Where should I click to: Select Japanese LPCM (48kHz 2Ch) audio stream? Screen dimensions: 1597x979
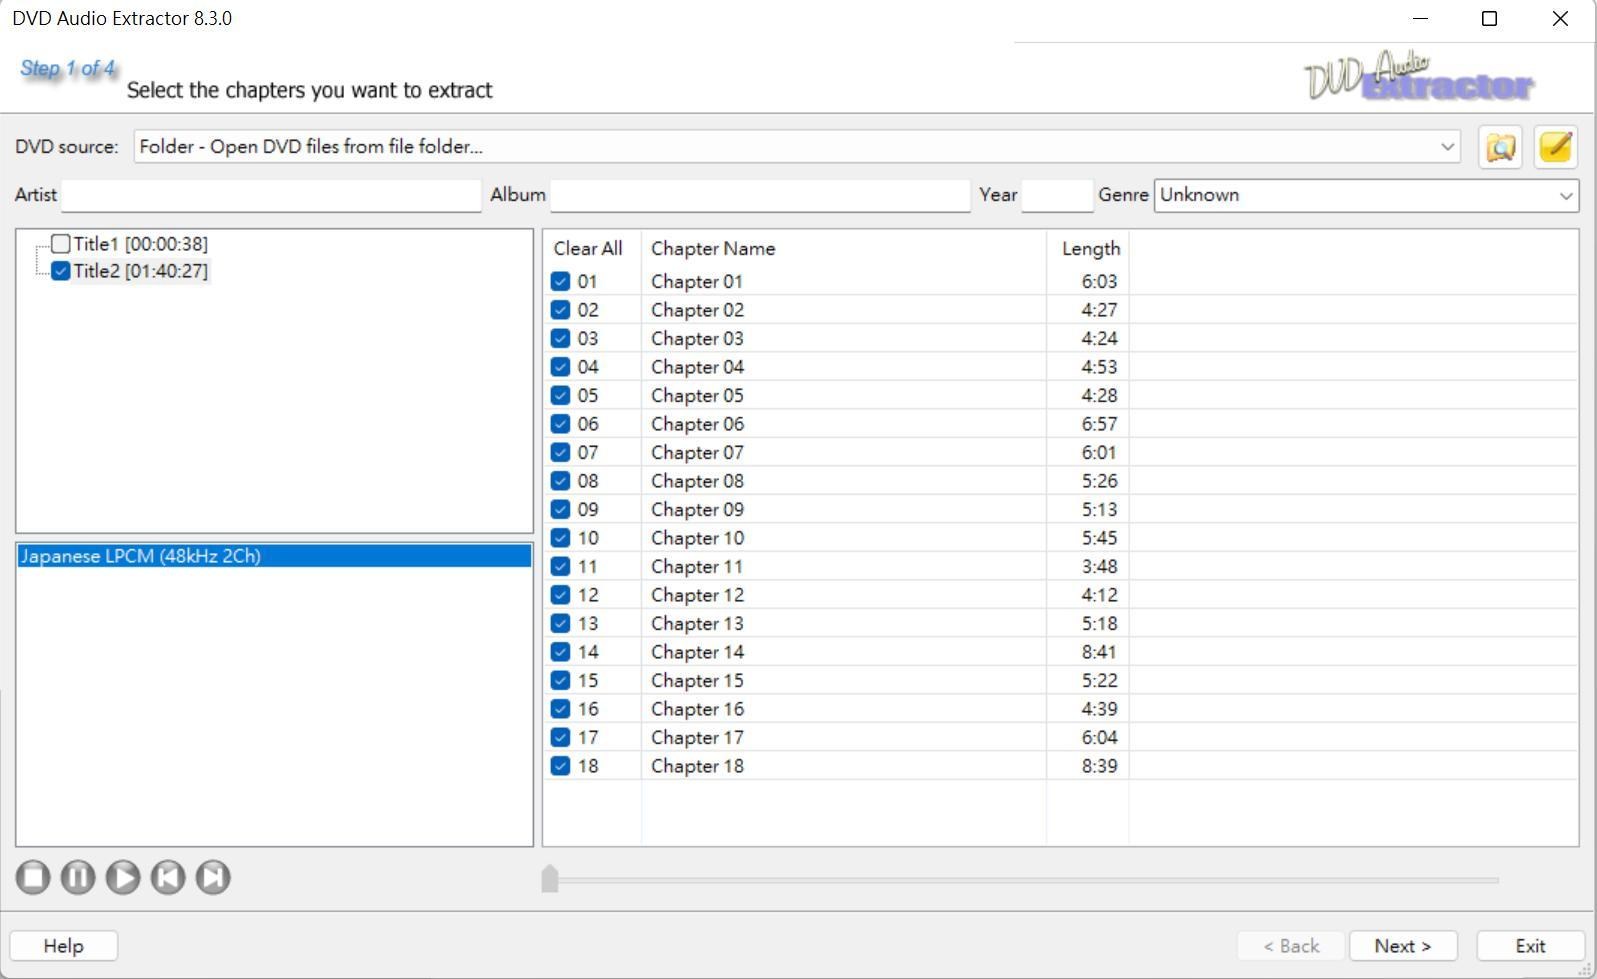[274, 556]
